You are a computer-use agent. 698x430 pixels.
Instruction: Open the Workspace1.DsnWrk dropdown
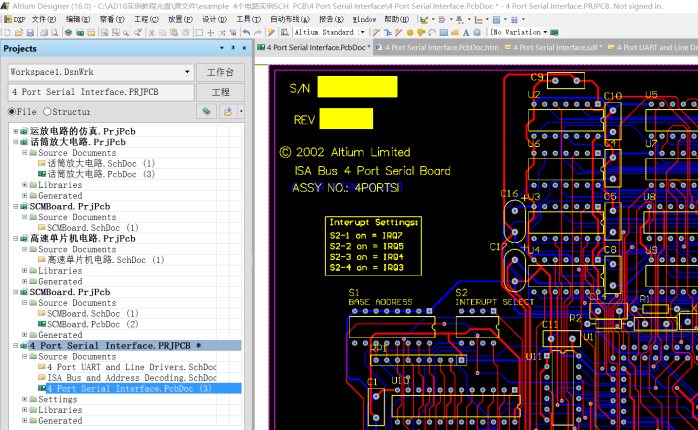click(187, 72)
